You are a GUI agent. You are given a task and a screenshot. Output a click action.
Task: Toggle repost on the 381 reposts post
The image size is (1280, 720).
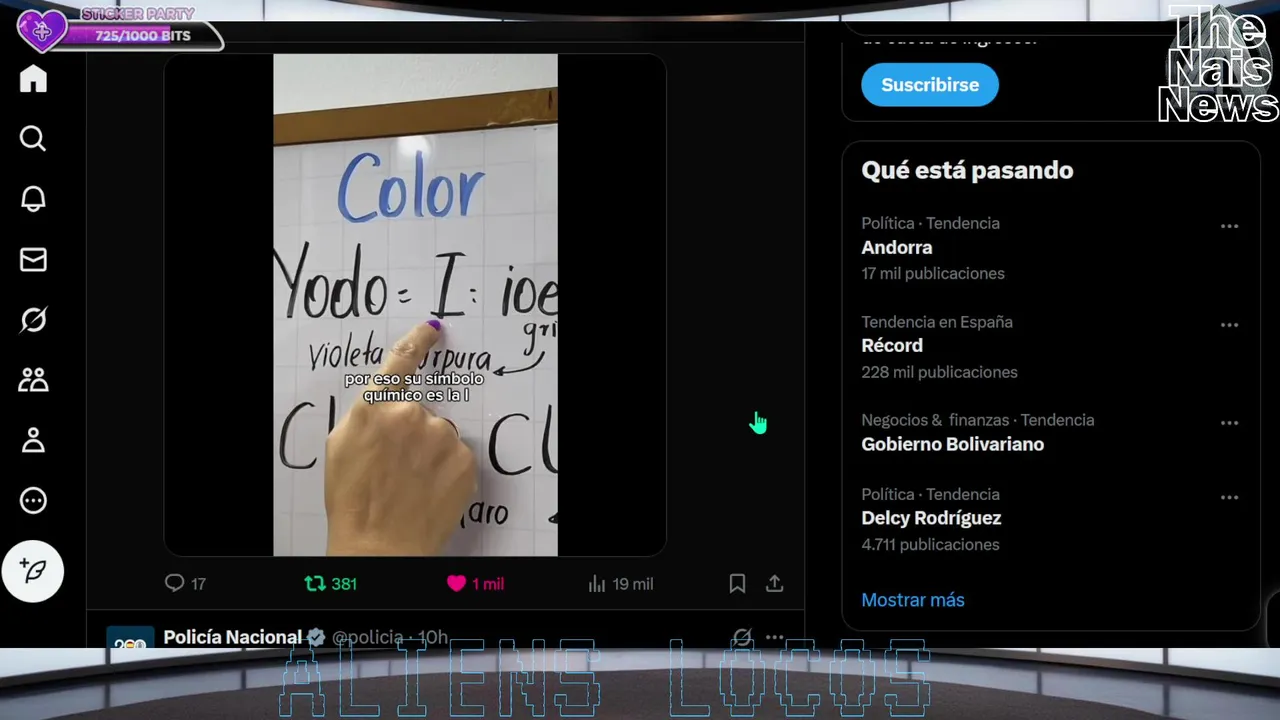pyautogui.click(x=331, y=583)
